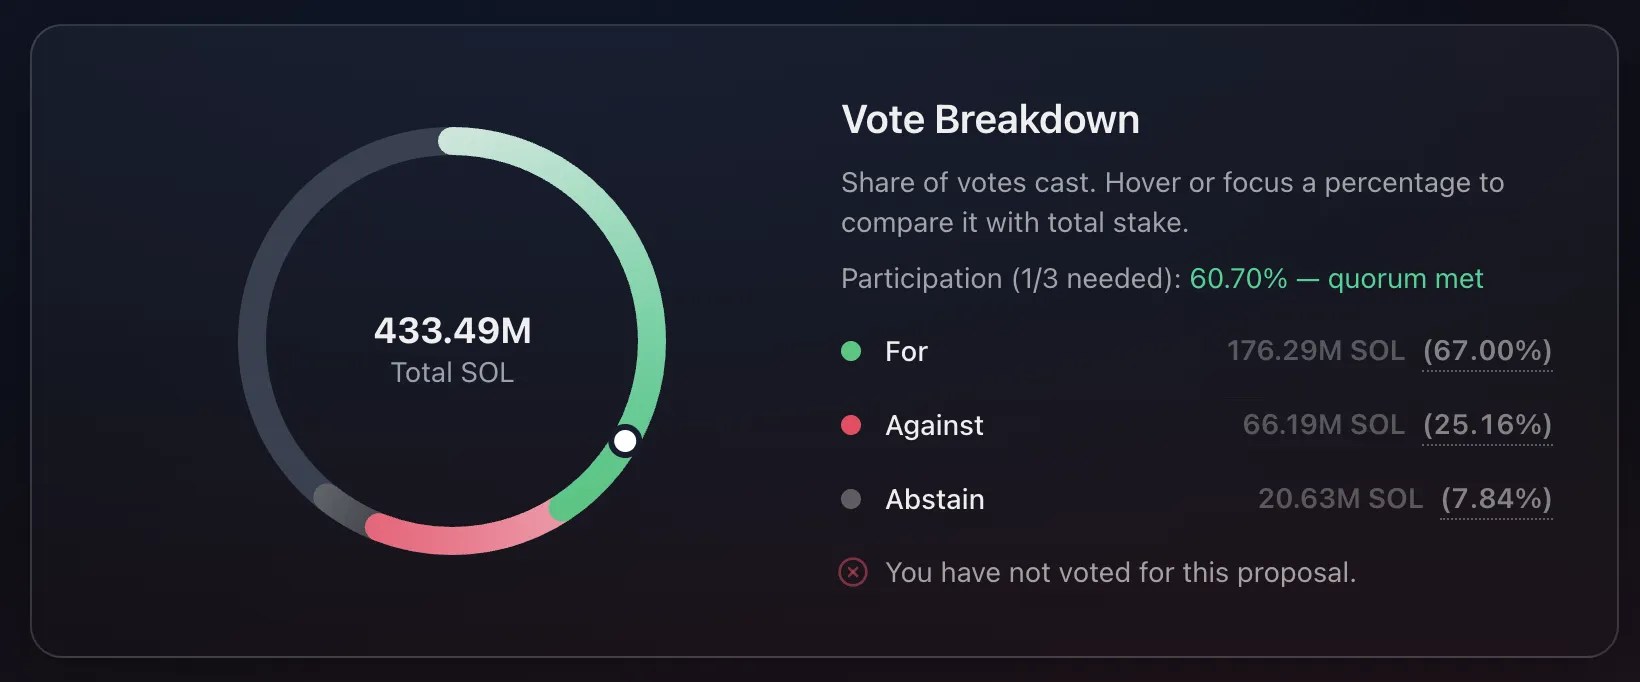Click the green For legend dot
This screenshot has width=1640, height=682.
pos(851,351)
